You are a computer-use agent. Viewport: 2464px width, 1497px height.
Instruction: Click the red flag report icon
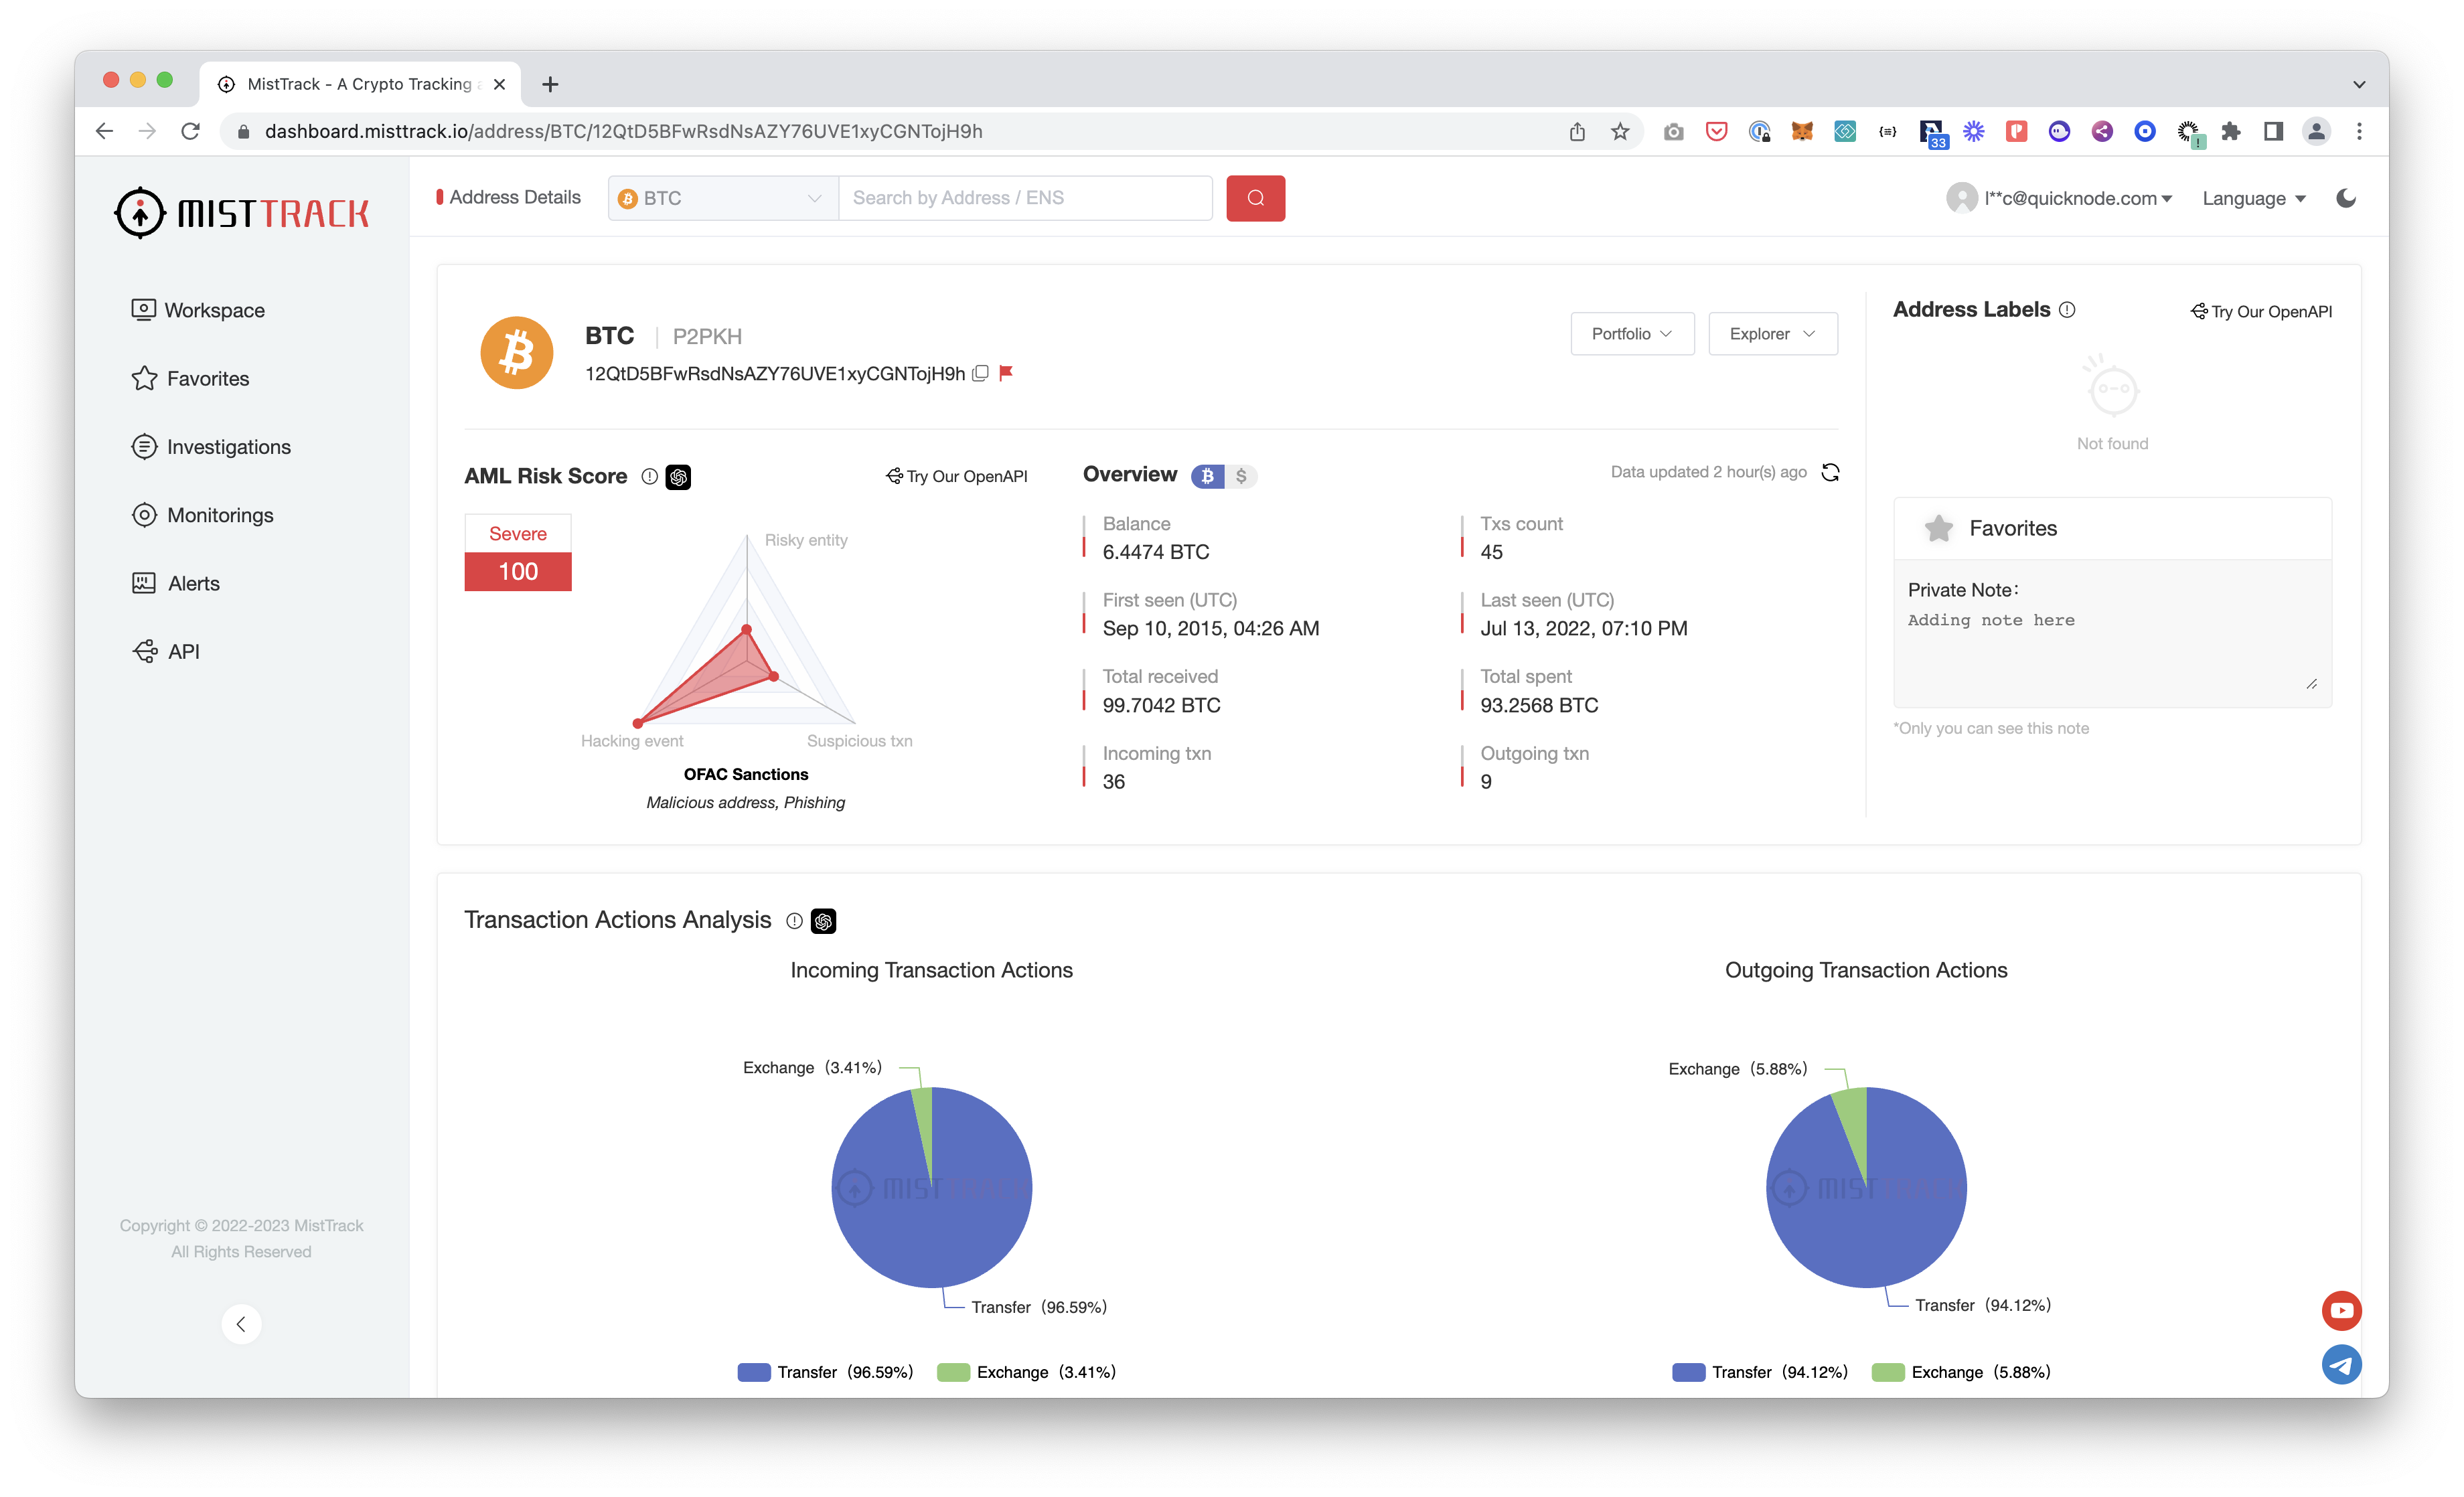pos(1006,373)
